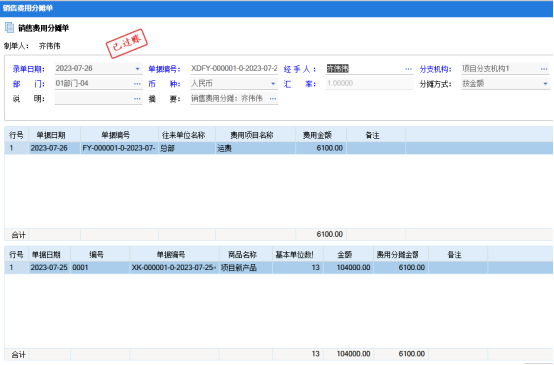
Task: Open the 分支机构 ellipsis lookup button
Action: click(544, 69)
